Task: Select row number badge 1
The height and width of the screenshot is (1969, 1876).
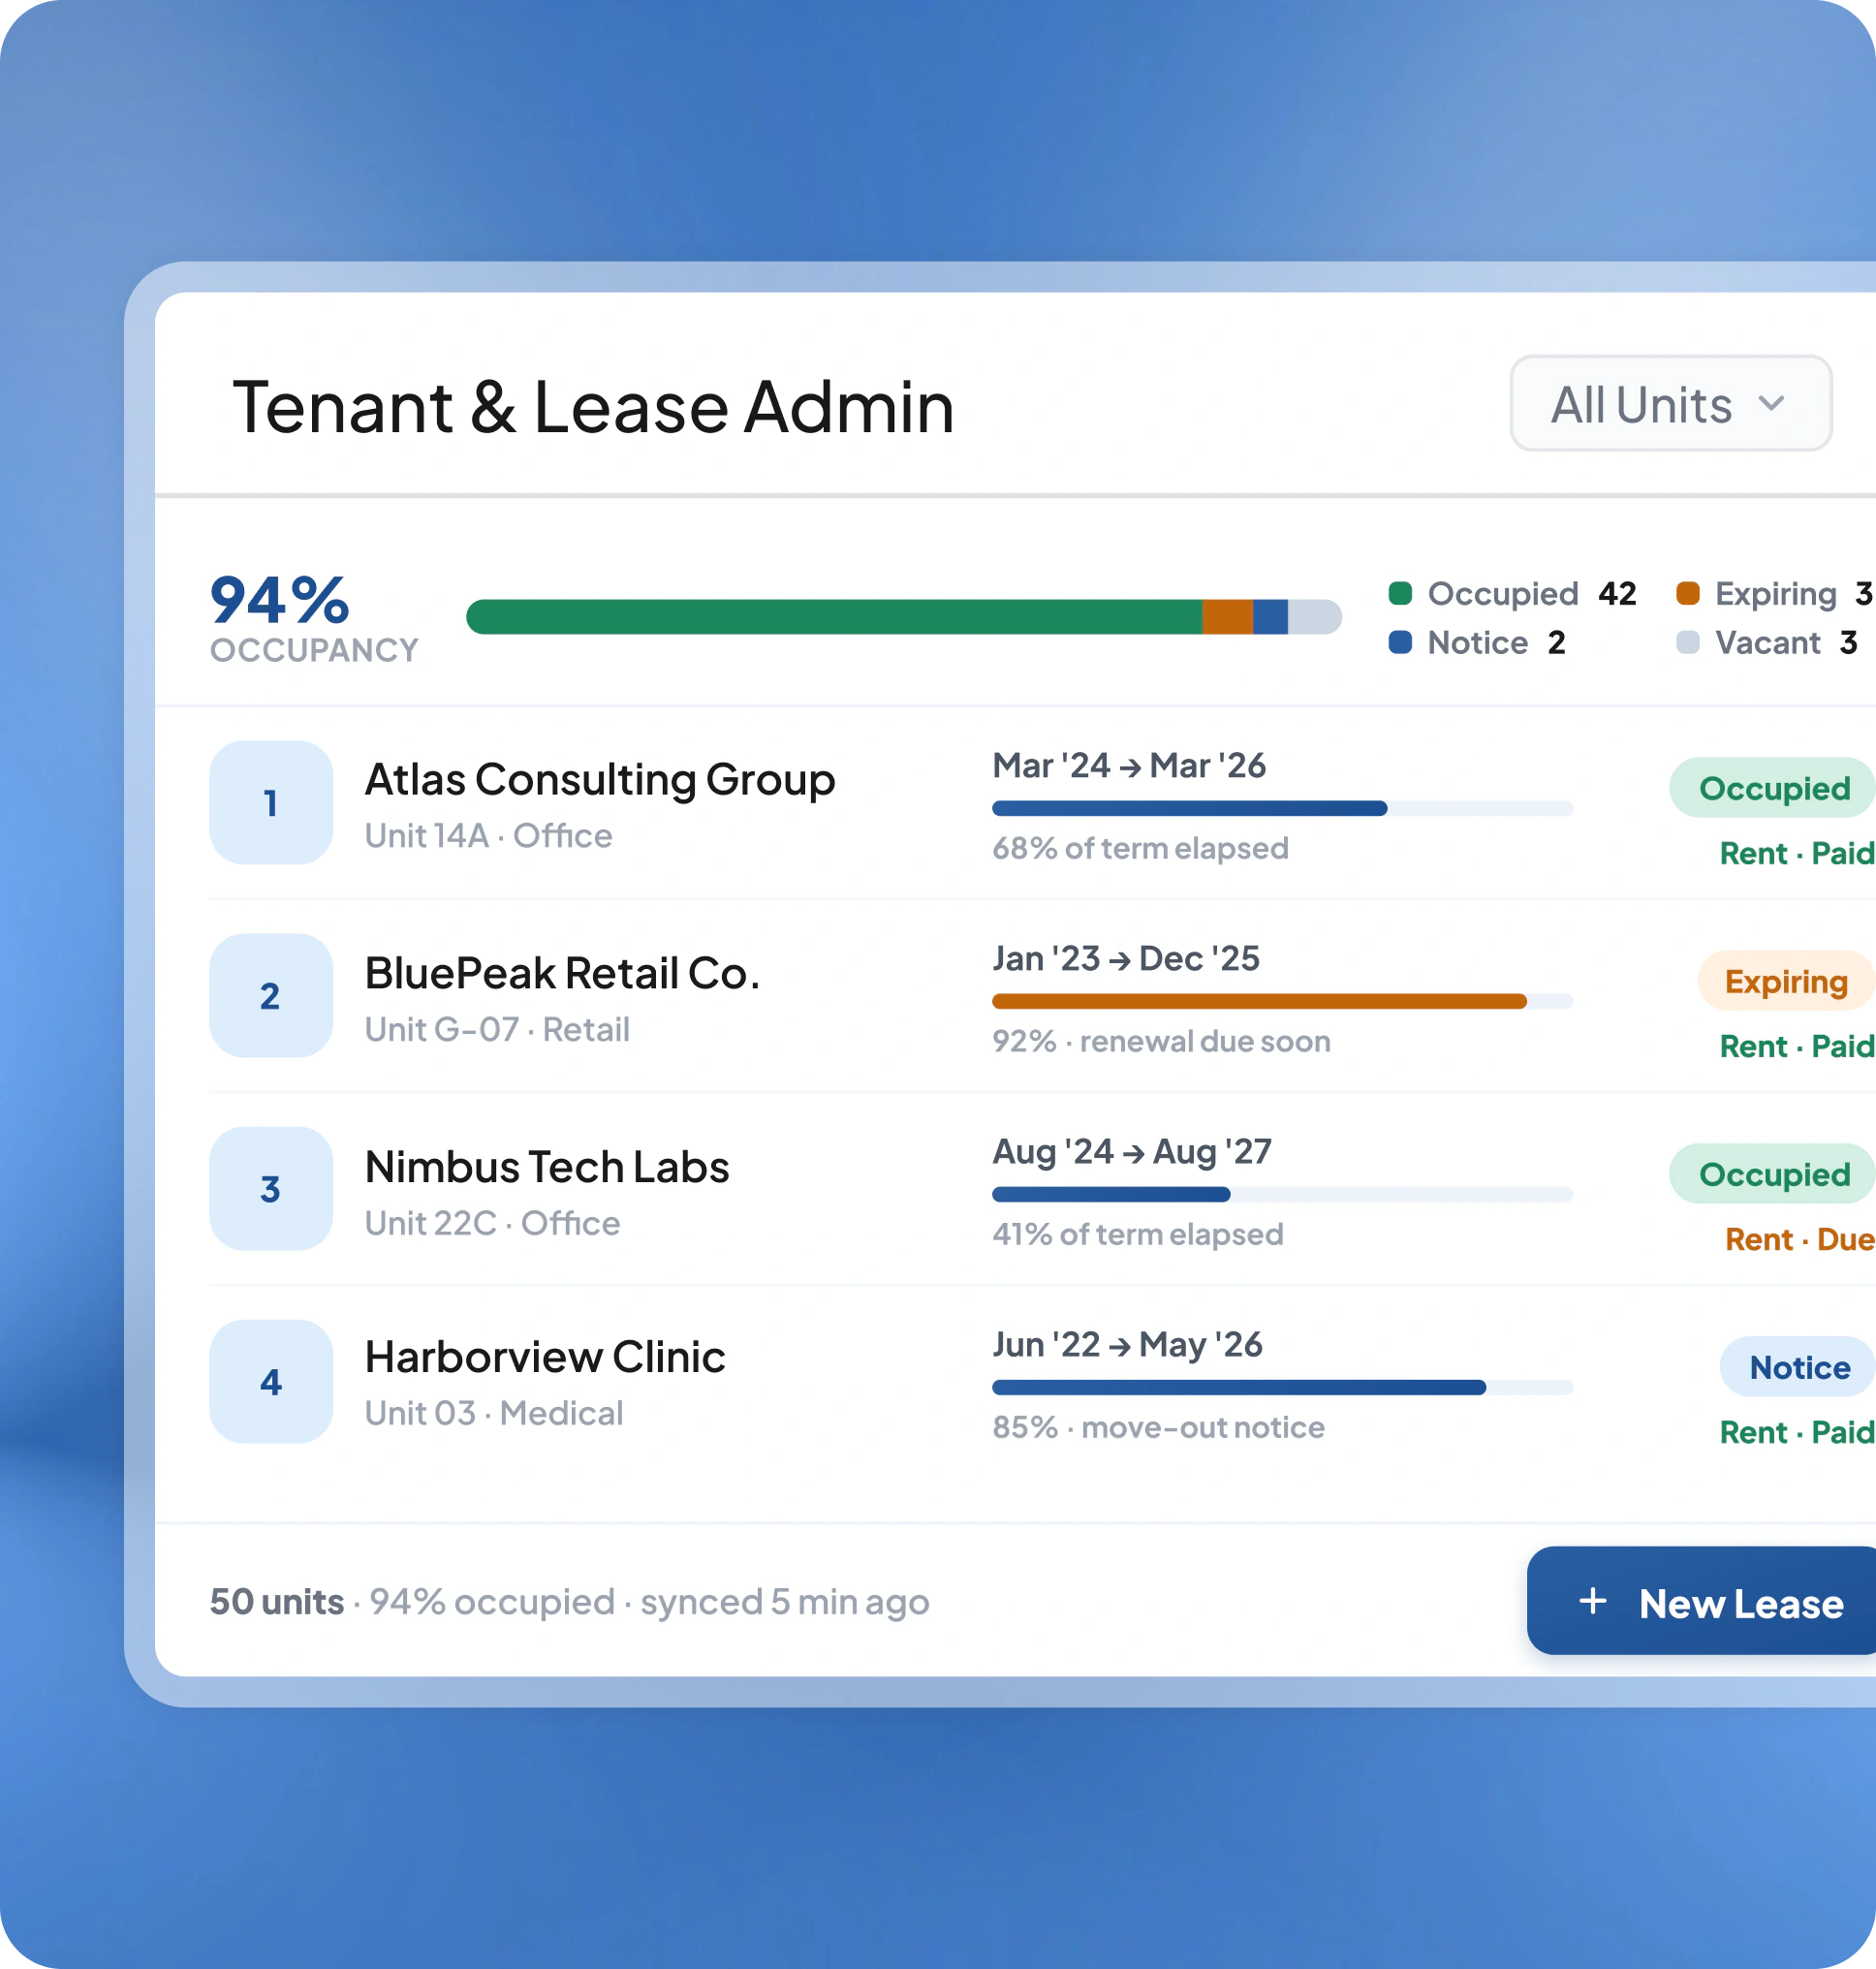Action: (x=271, y=803)
